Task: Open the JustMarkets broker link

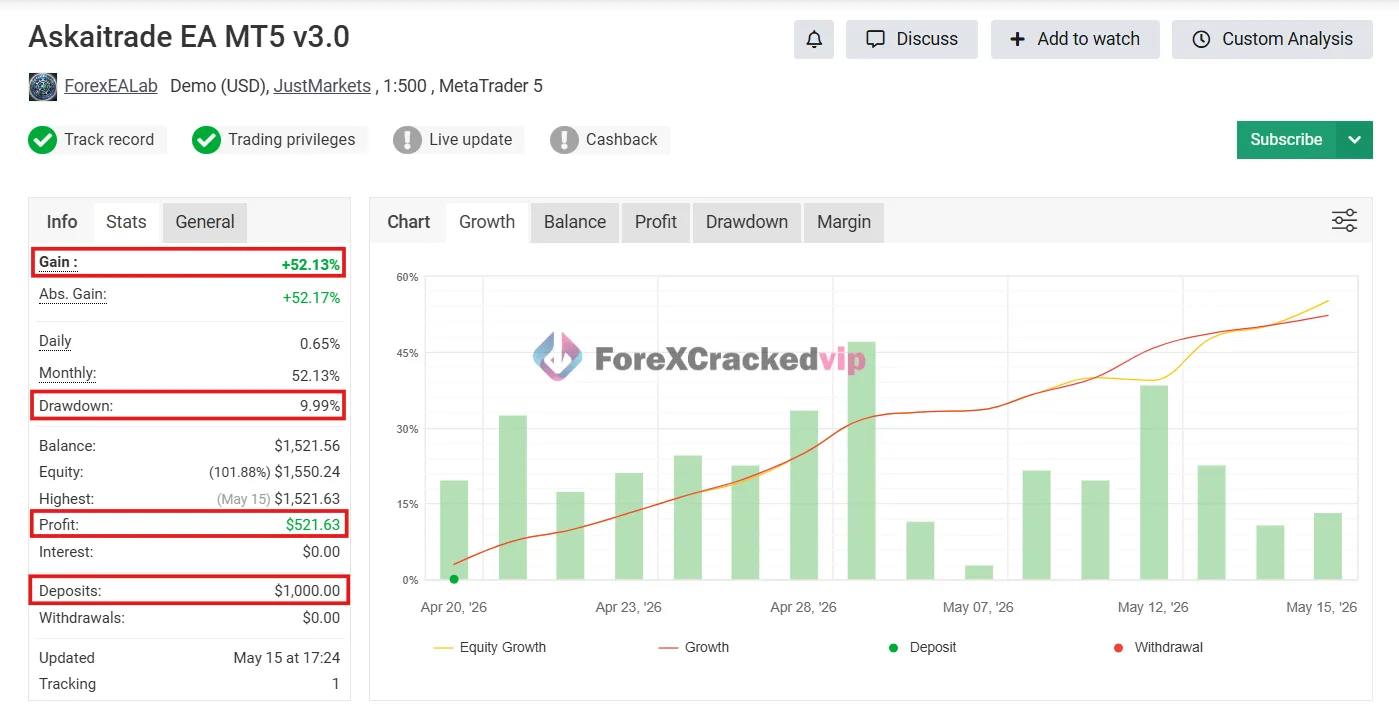Action: click(x=322, y=86)
